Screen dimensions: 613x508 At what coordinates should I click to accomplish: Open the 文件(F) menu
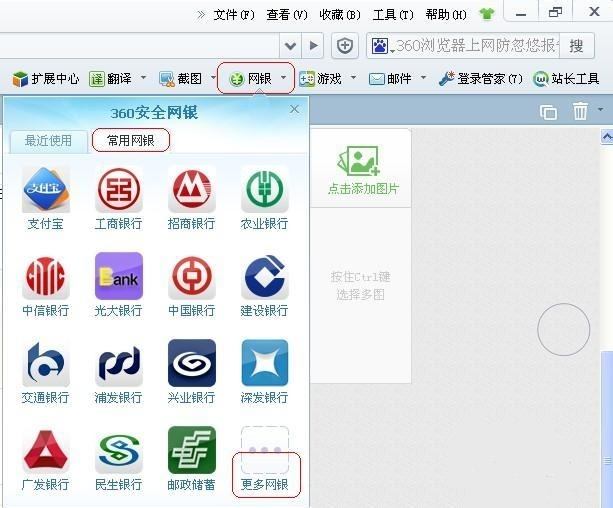pos(234,15)
